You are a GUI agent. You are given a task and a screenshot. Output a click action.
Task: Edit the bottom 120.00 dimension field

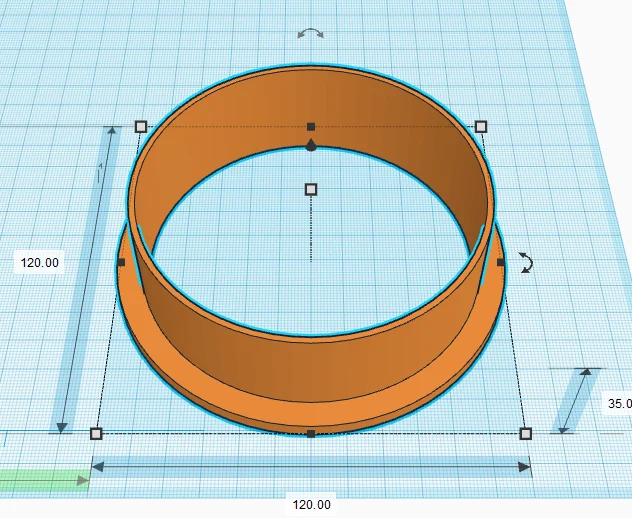coord(311,504)
